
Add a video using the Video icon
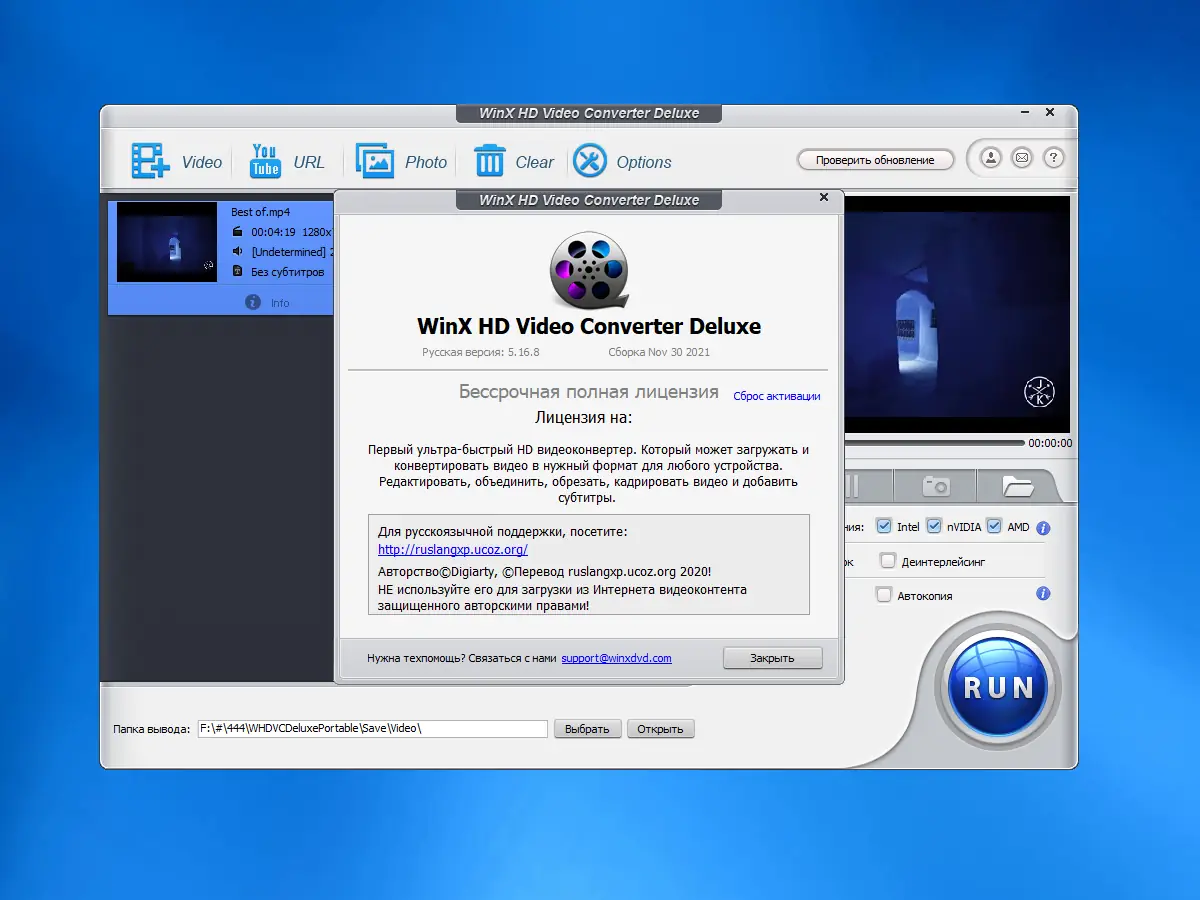point(149,160)
